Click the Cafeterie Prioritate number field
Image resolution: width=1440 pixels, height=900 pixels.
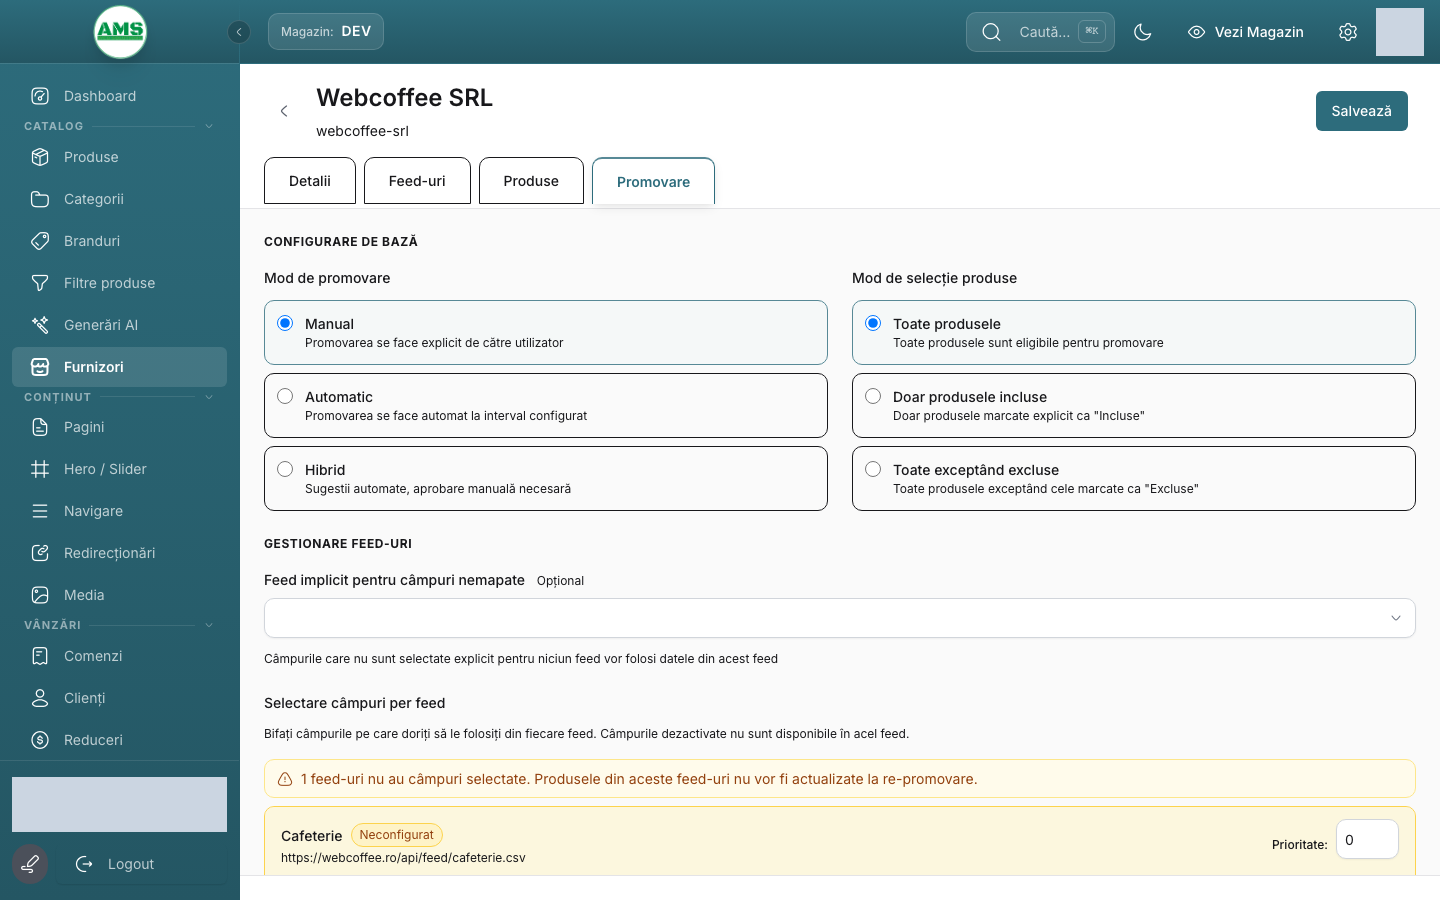(x=1367, y=839)
